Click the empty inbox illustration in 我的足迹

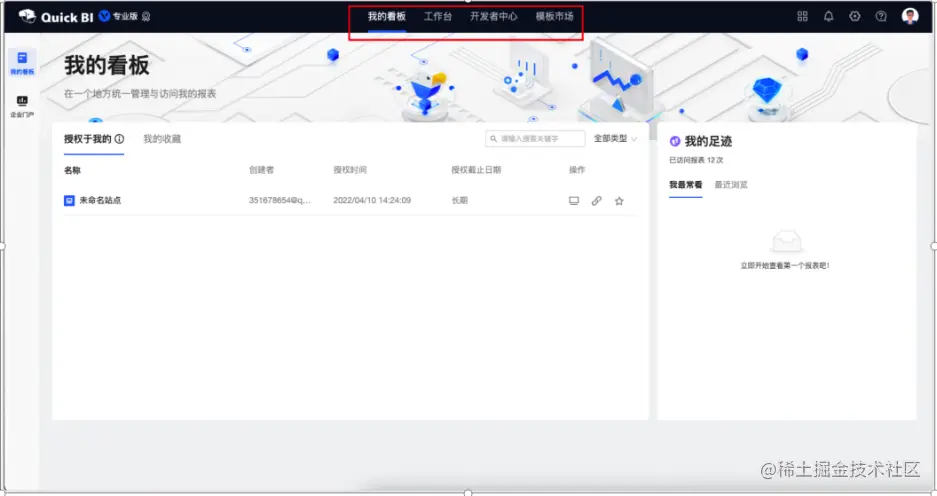[786, 241]
